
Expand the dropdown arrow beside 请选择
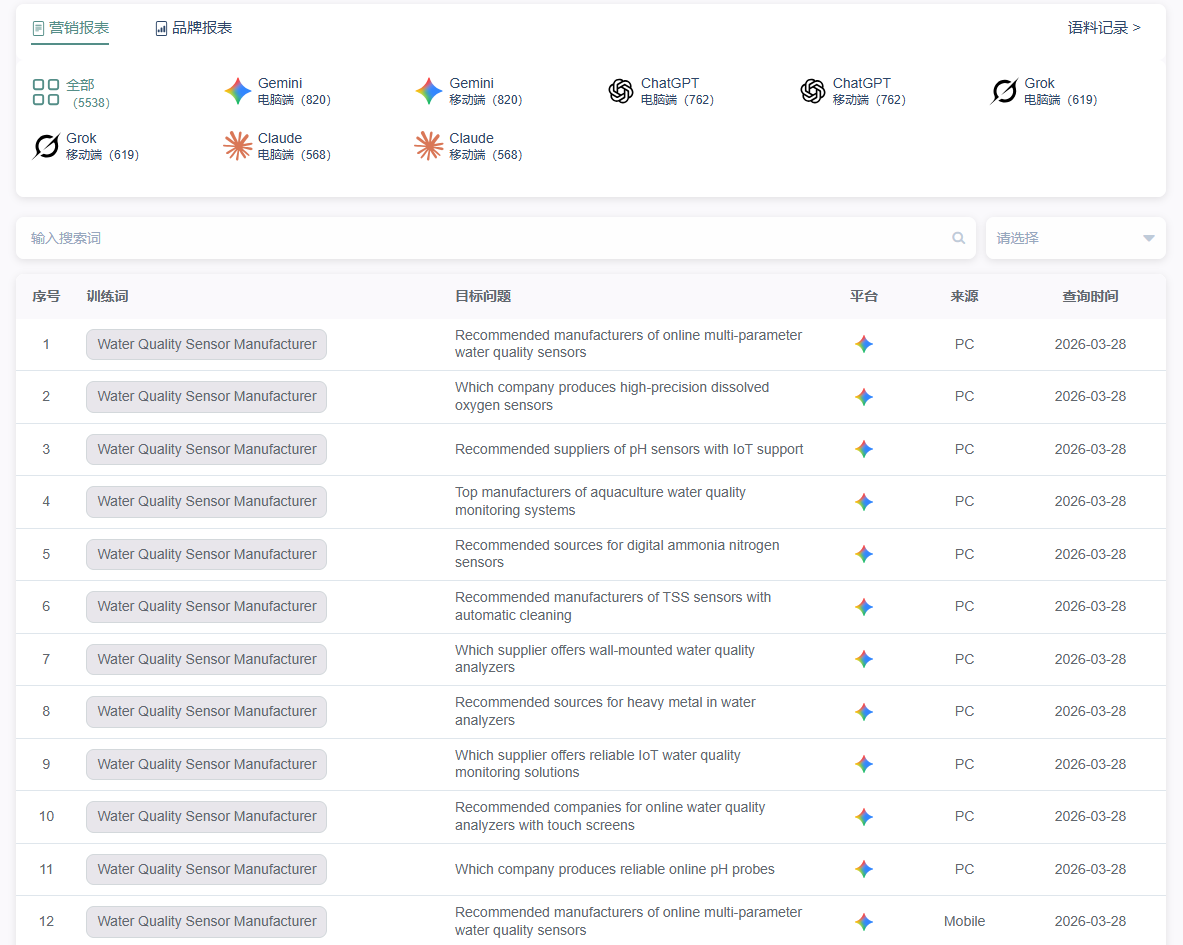(1148, 238)
